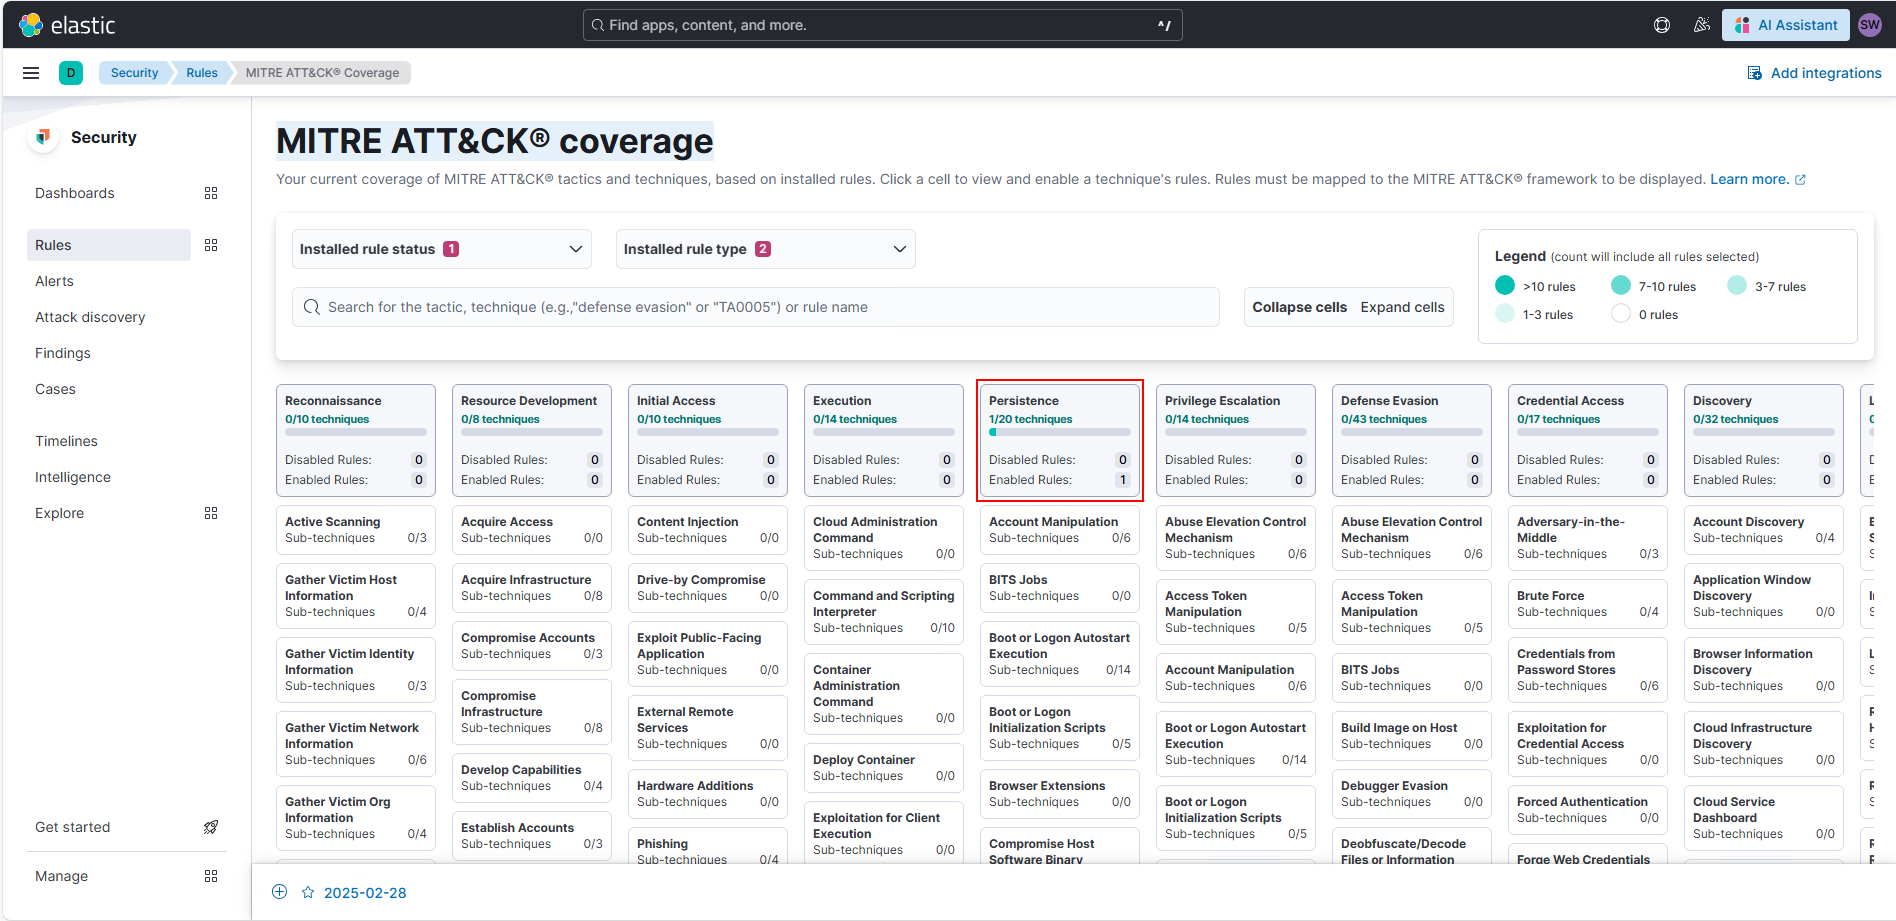Click the Get started rocket icon
The width and height of the screenshot is (1896, 921).
(211, 827)
